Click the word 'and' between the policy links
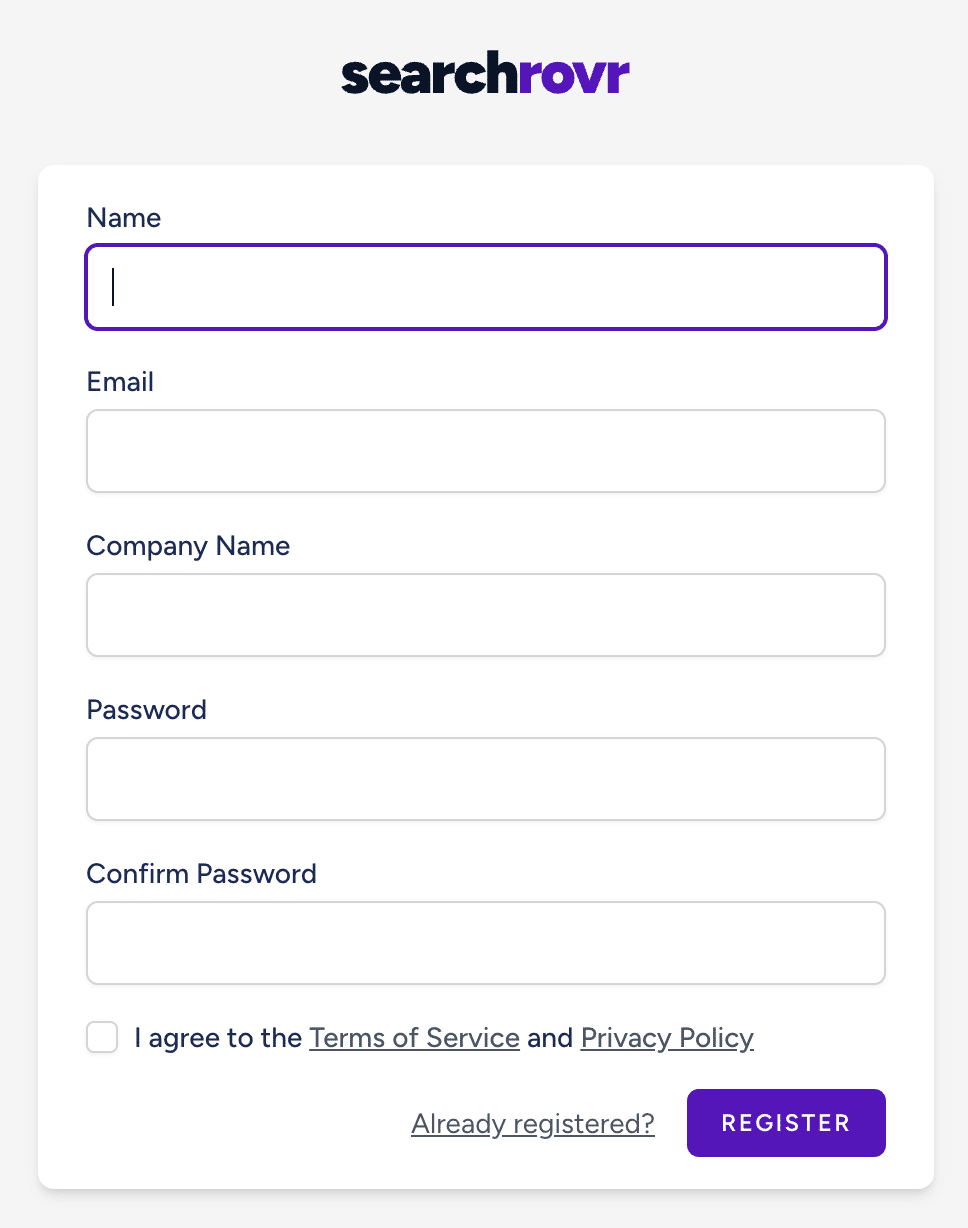This screenshot has height=1228, width=968. click(550, 1038)
